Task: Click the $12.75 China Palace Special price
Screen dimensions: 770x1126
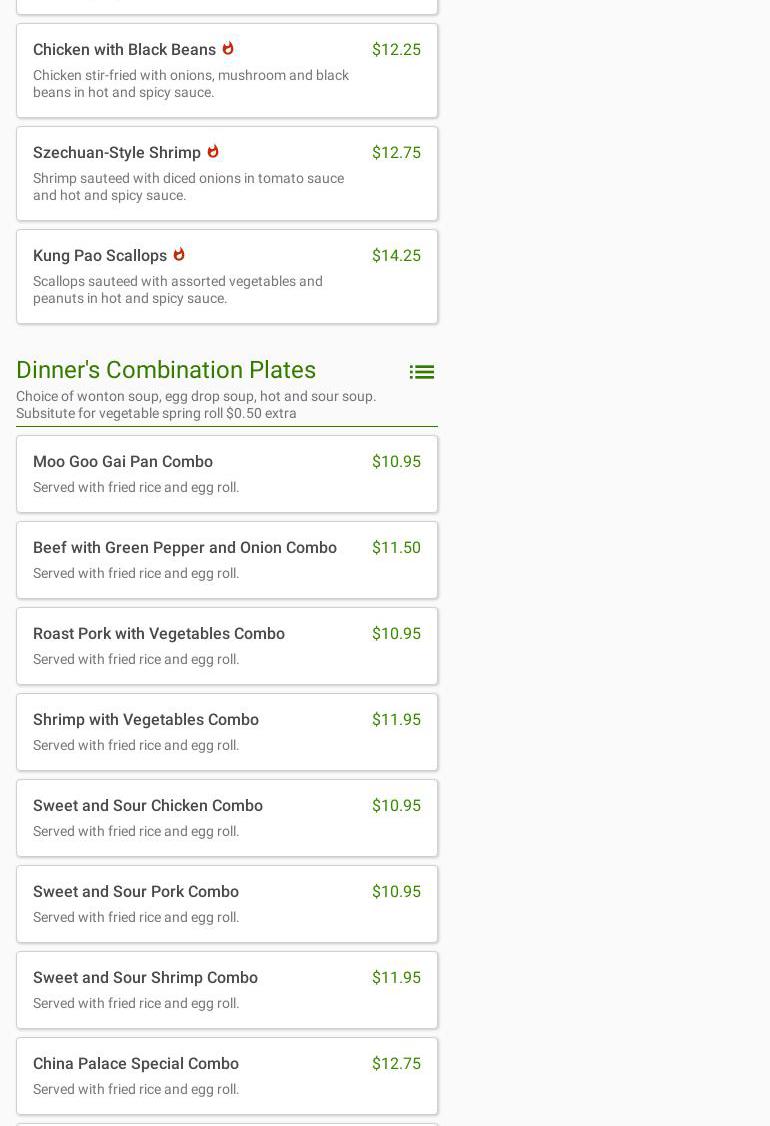Action: click(x=396, y=1064)
